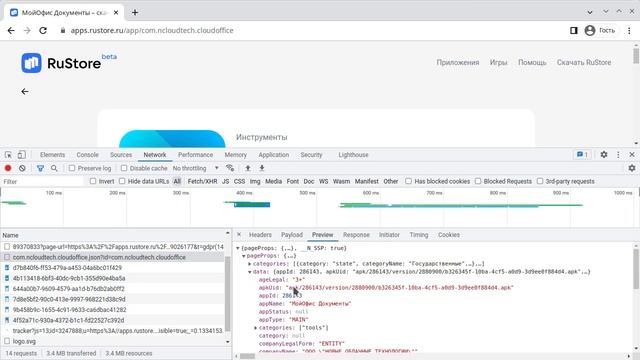Viewport: 640px width, 360px height.
Task: Select the logo.svg request
Action: 24,341
